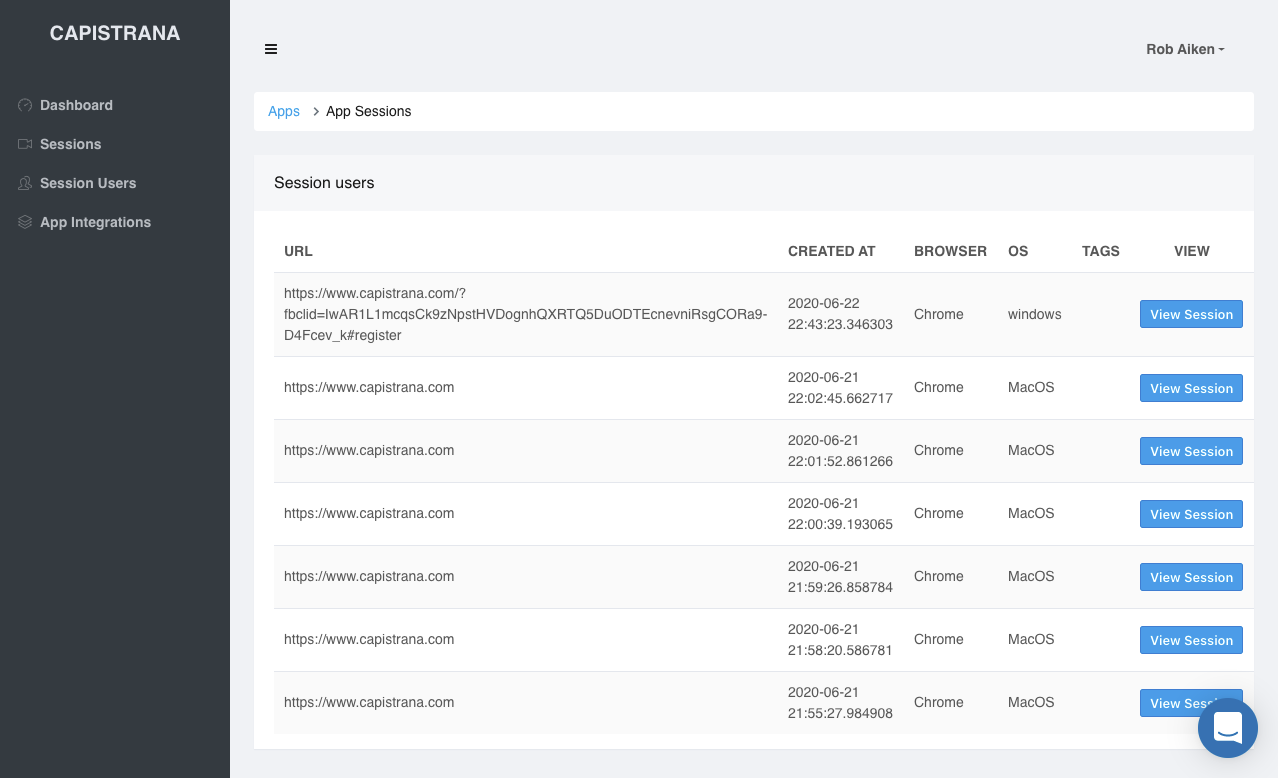Click the Session Users person icon
Viewport: 1278px width, 778px height.
click(x=25, y=183)
